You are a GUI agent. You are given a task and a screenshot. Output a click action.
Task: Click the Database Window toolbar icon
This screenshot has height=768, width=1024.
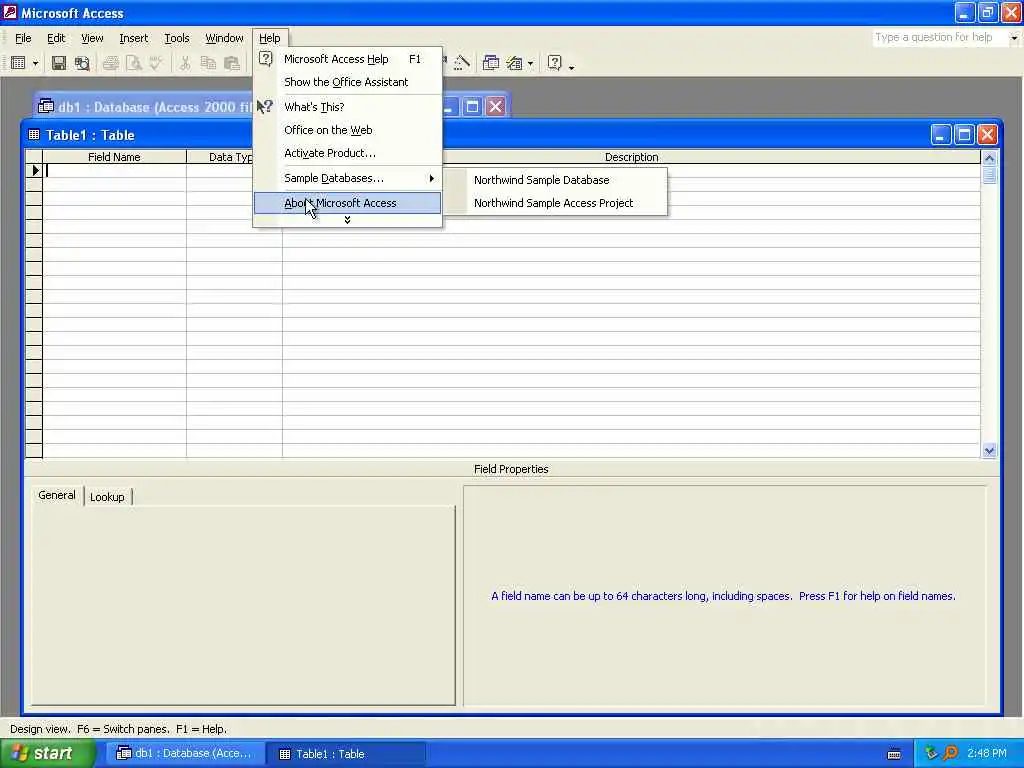[490, 63]
